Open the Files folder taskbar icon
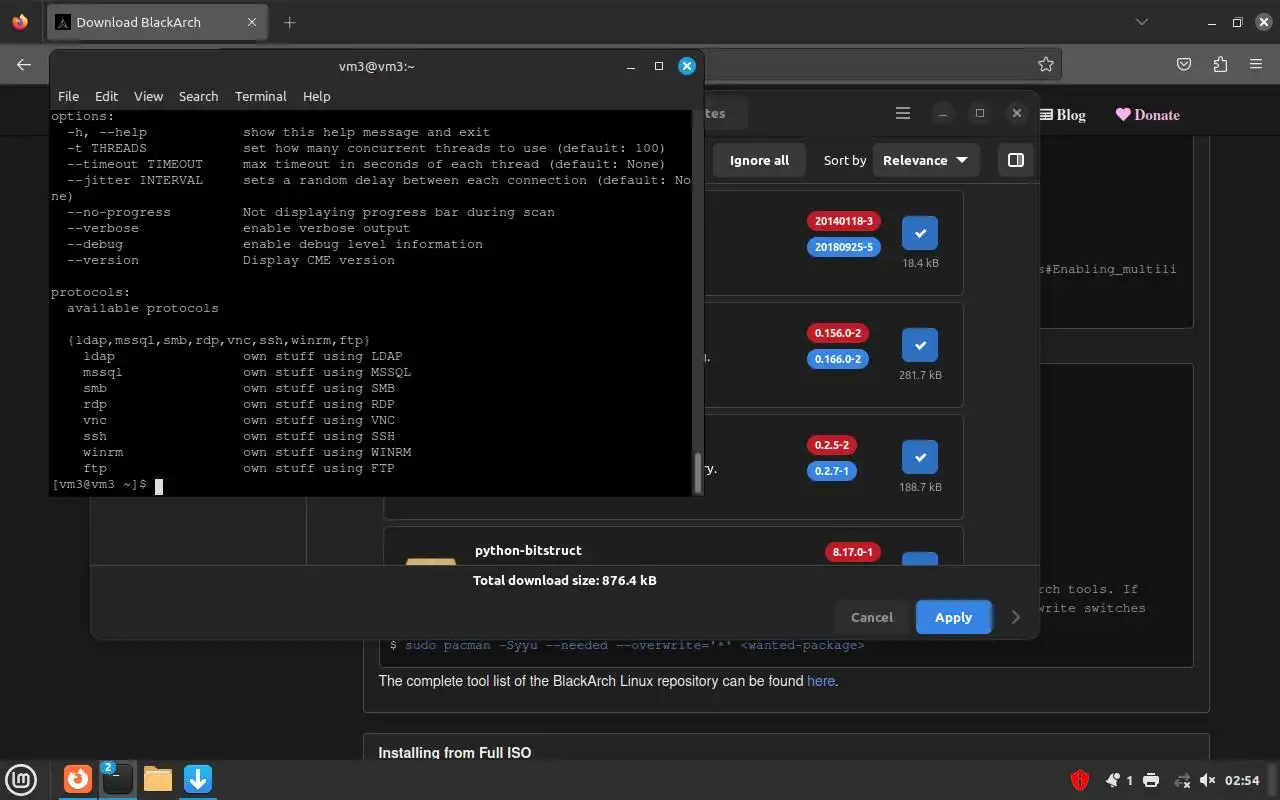 coord(158,779)
